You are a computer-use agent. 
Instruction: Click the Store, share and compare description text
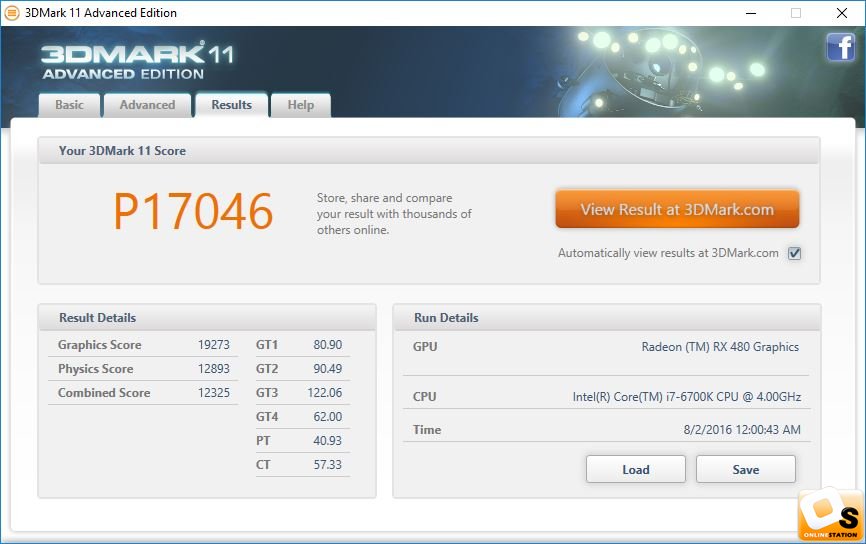pos(394,214)
